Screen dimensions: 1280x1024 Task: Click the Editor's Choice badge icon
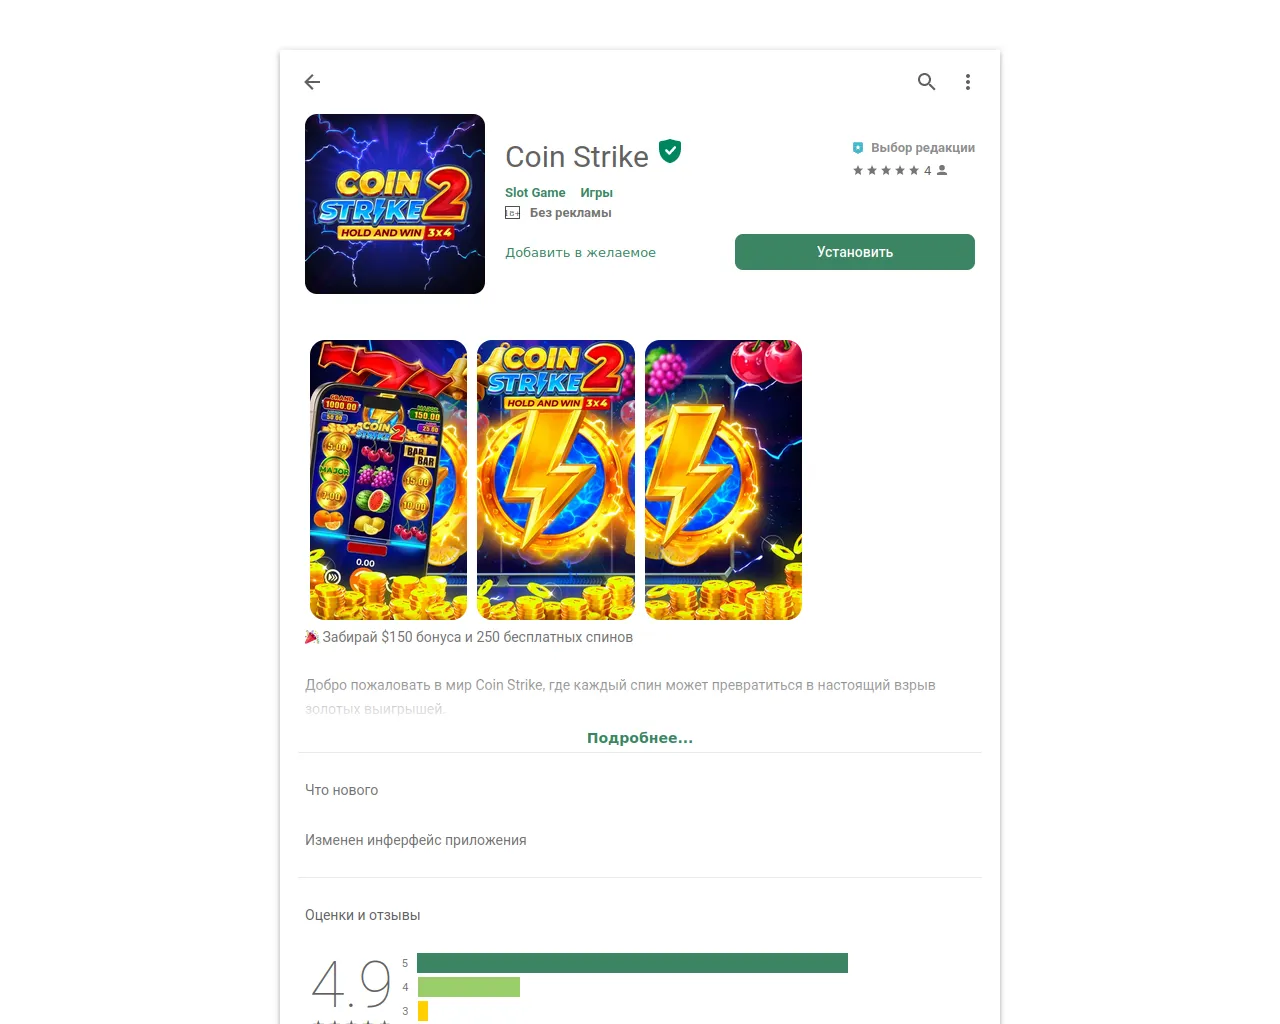[858, 148]
